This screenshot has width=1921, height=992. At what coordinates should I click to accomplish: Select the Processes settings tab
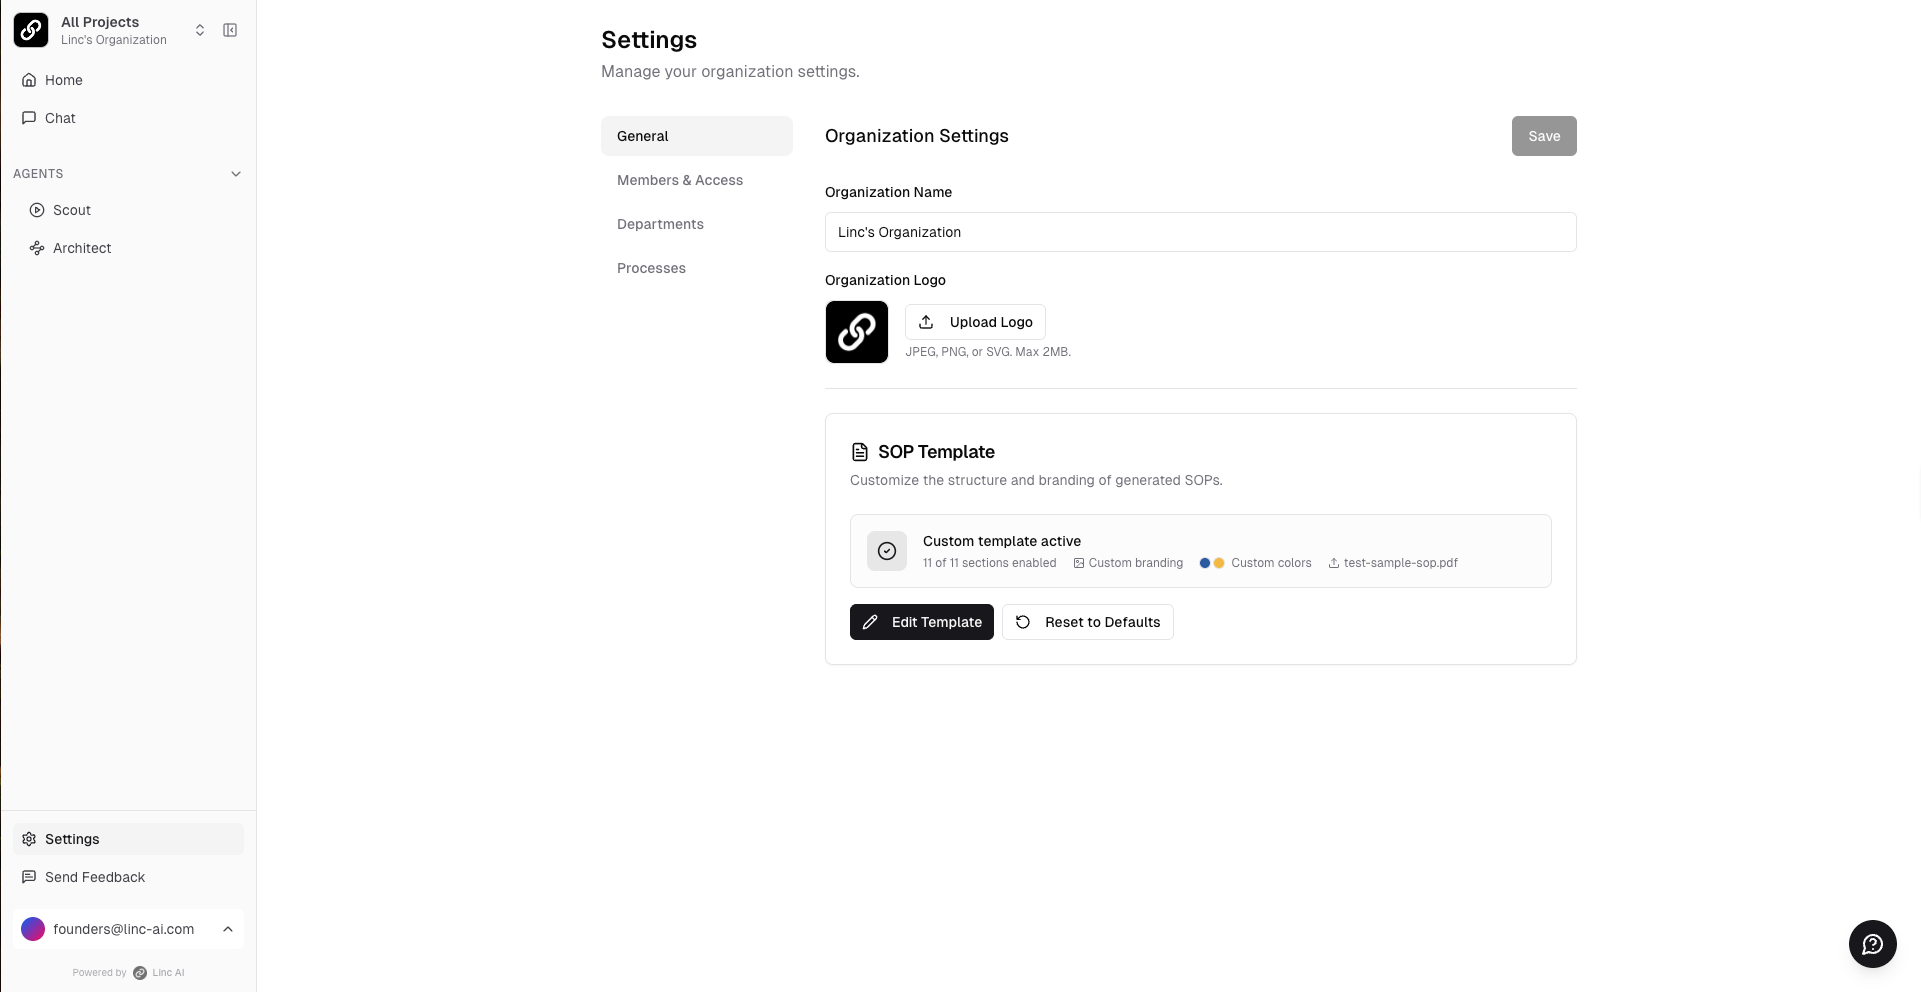click(x=651, y=268)
